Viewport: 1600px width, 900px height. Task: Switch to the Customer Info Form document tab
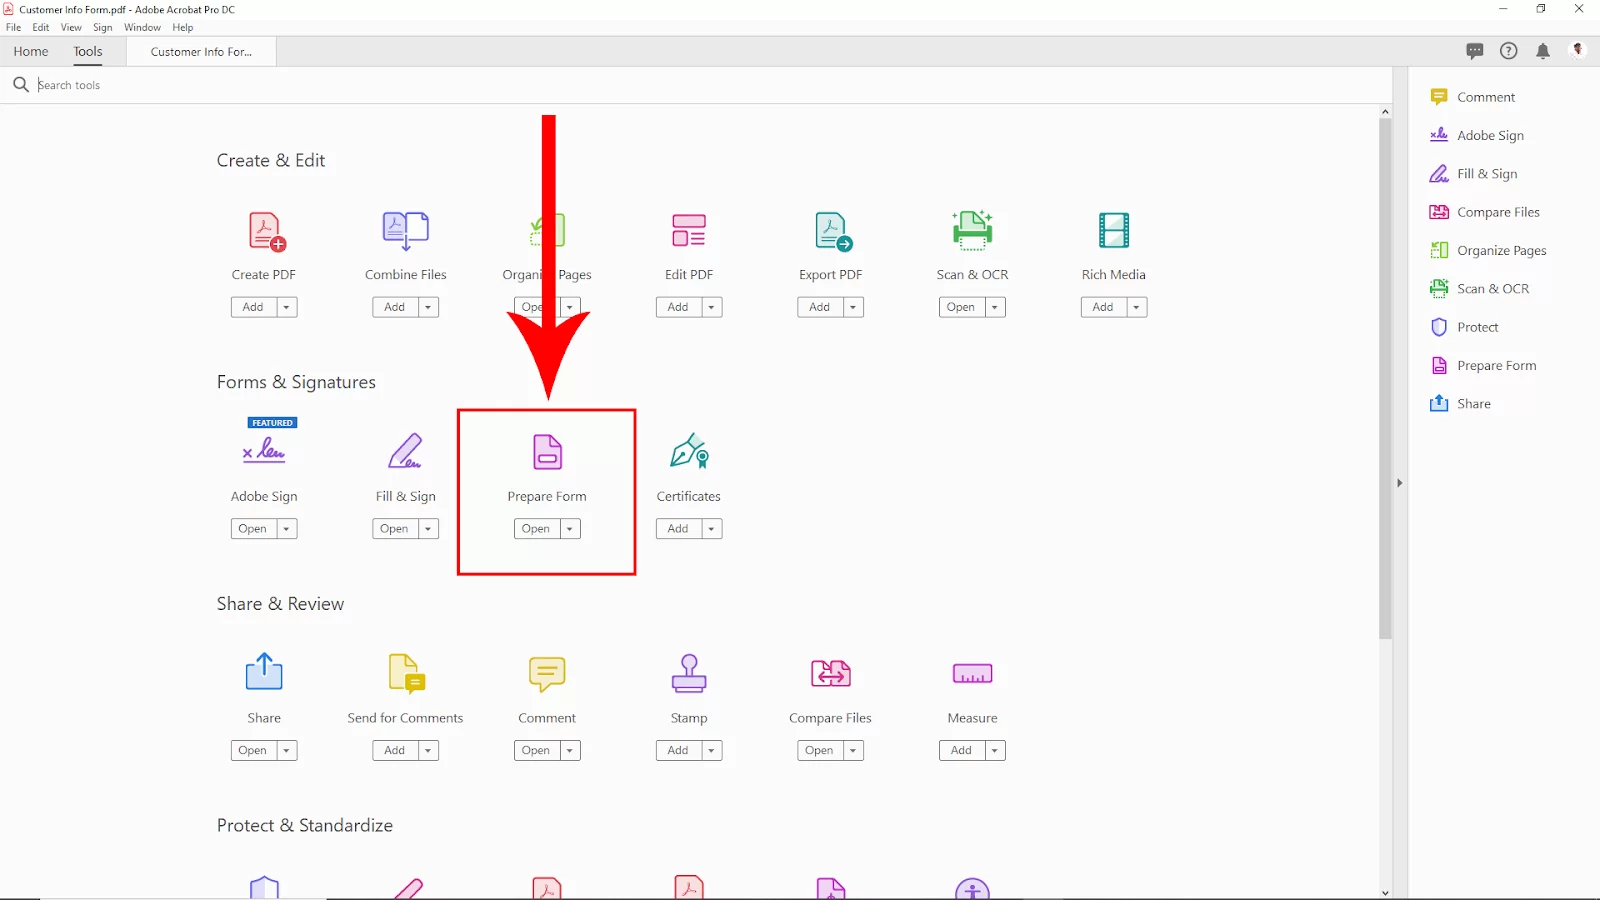coord(201,51)
